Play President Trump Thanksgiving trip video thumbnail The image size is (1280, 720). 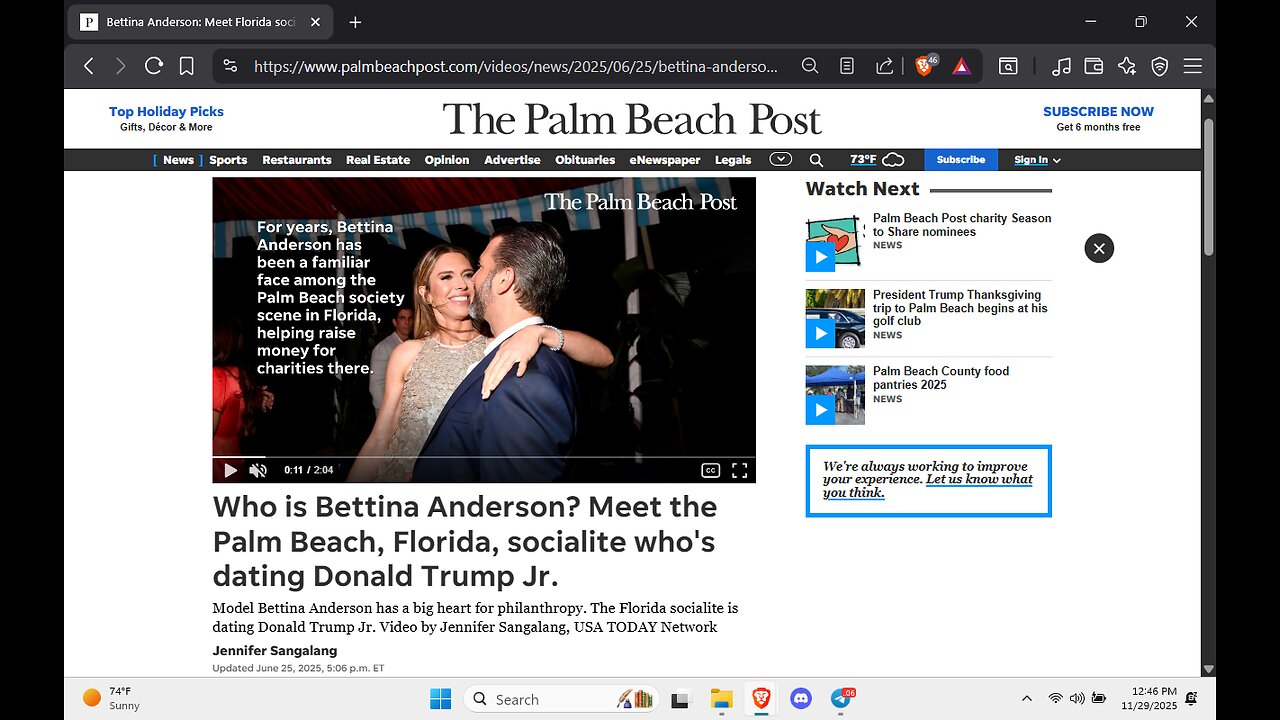835,319
